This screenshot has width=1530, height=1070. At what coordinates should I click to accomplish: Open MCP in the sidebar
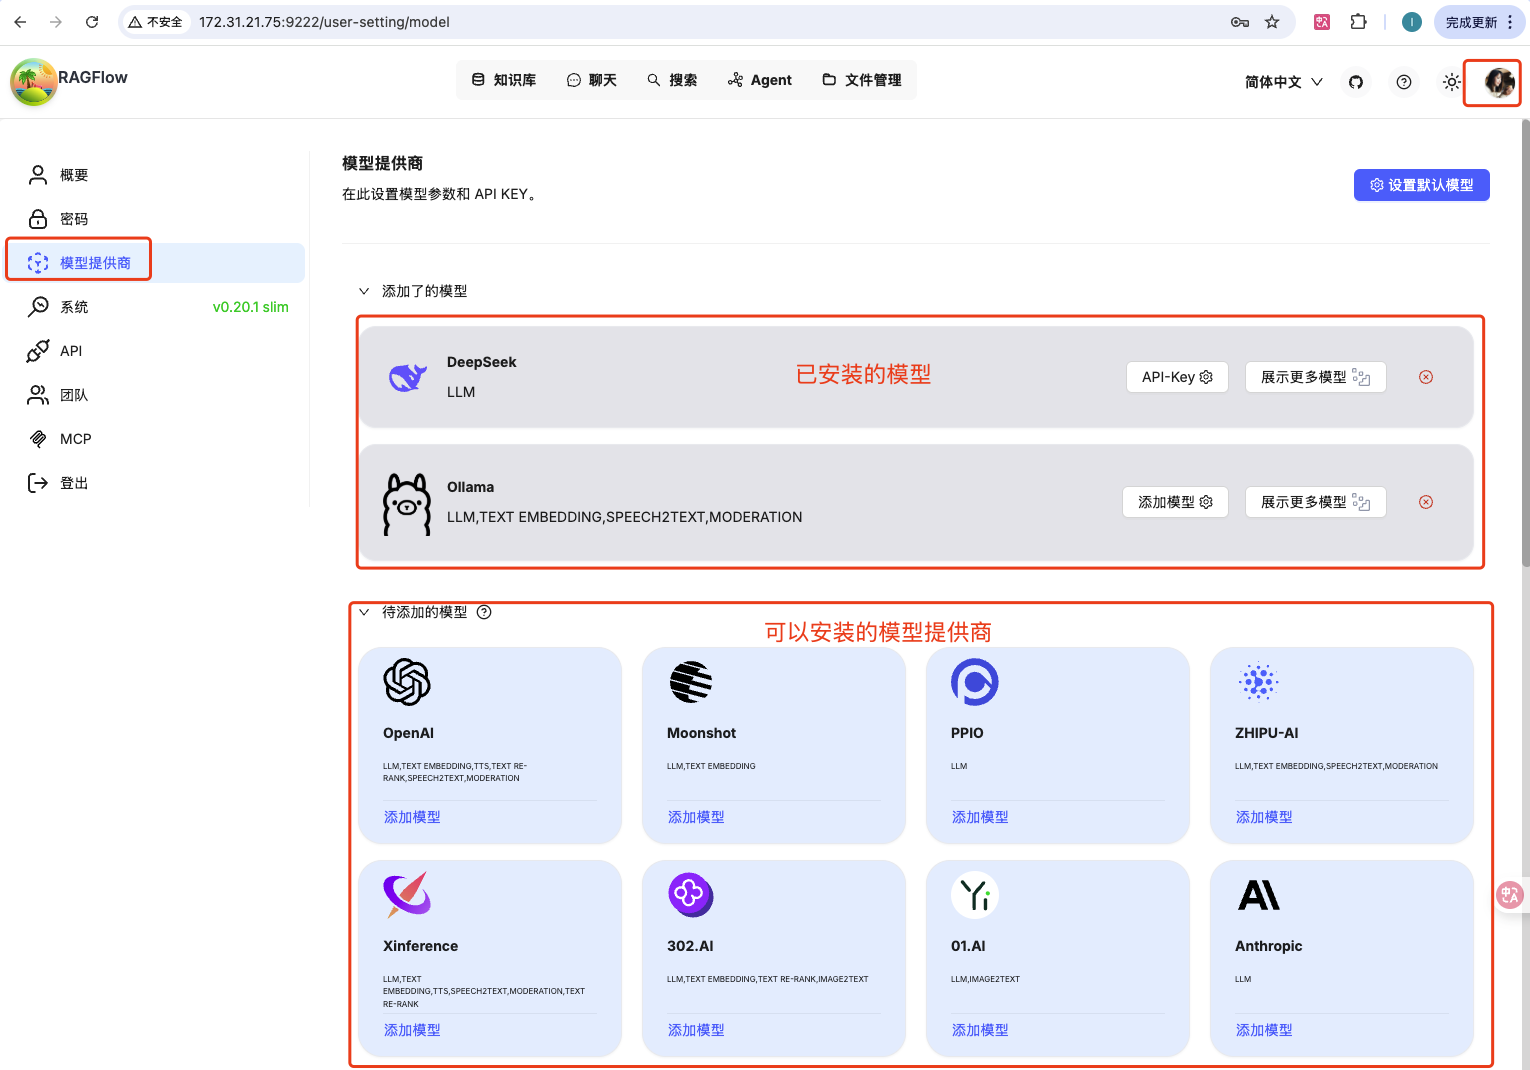point(156,439)
